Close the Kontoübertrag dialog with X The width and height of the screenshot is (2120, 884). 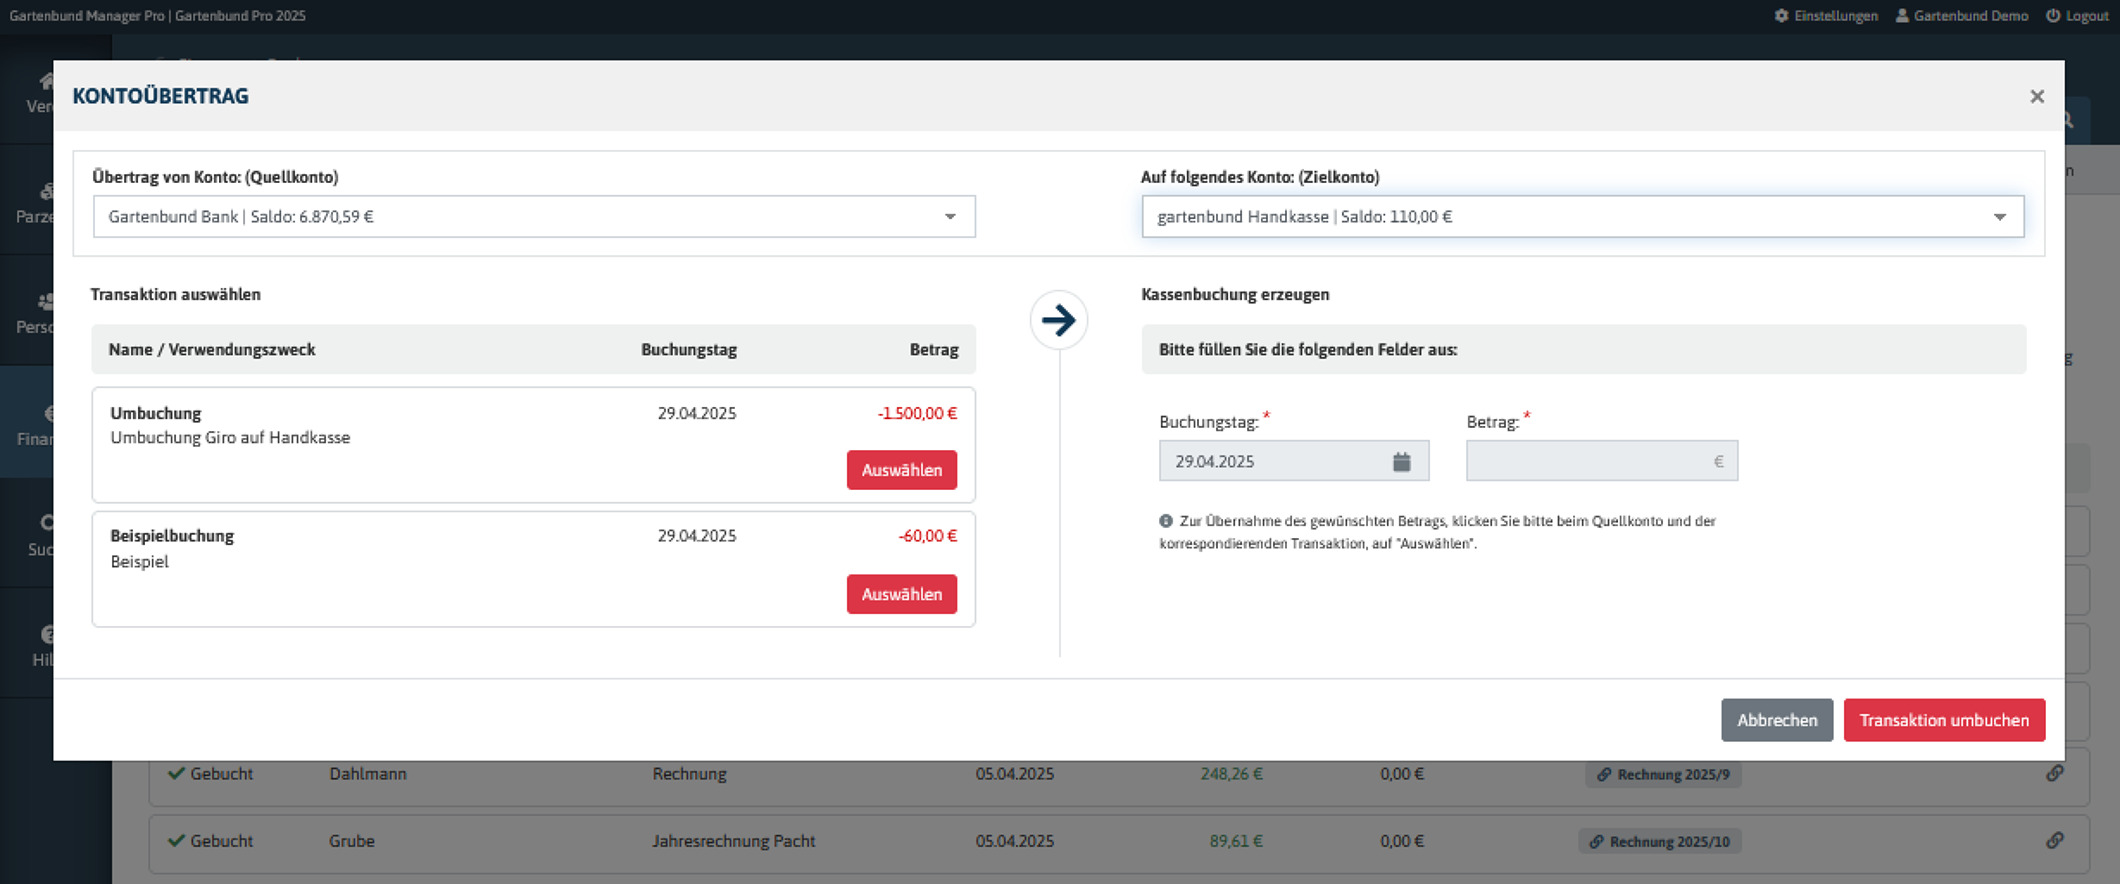pyautogui.click(x=2036, y=96)
